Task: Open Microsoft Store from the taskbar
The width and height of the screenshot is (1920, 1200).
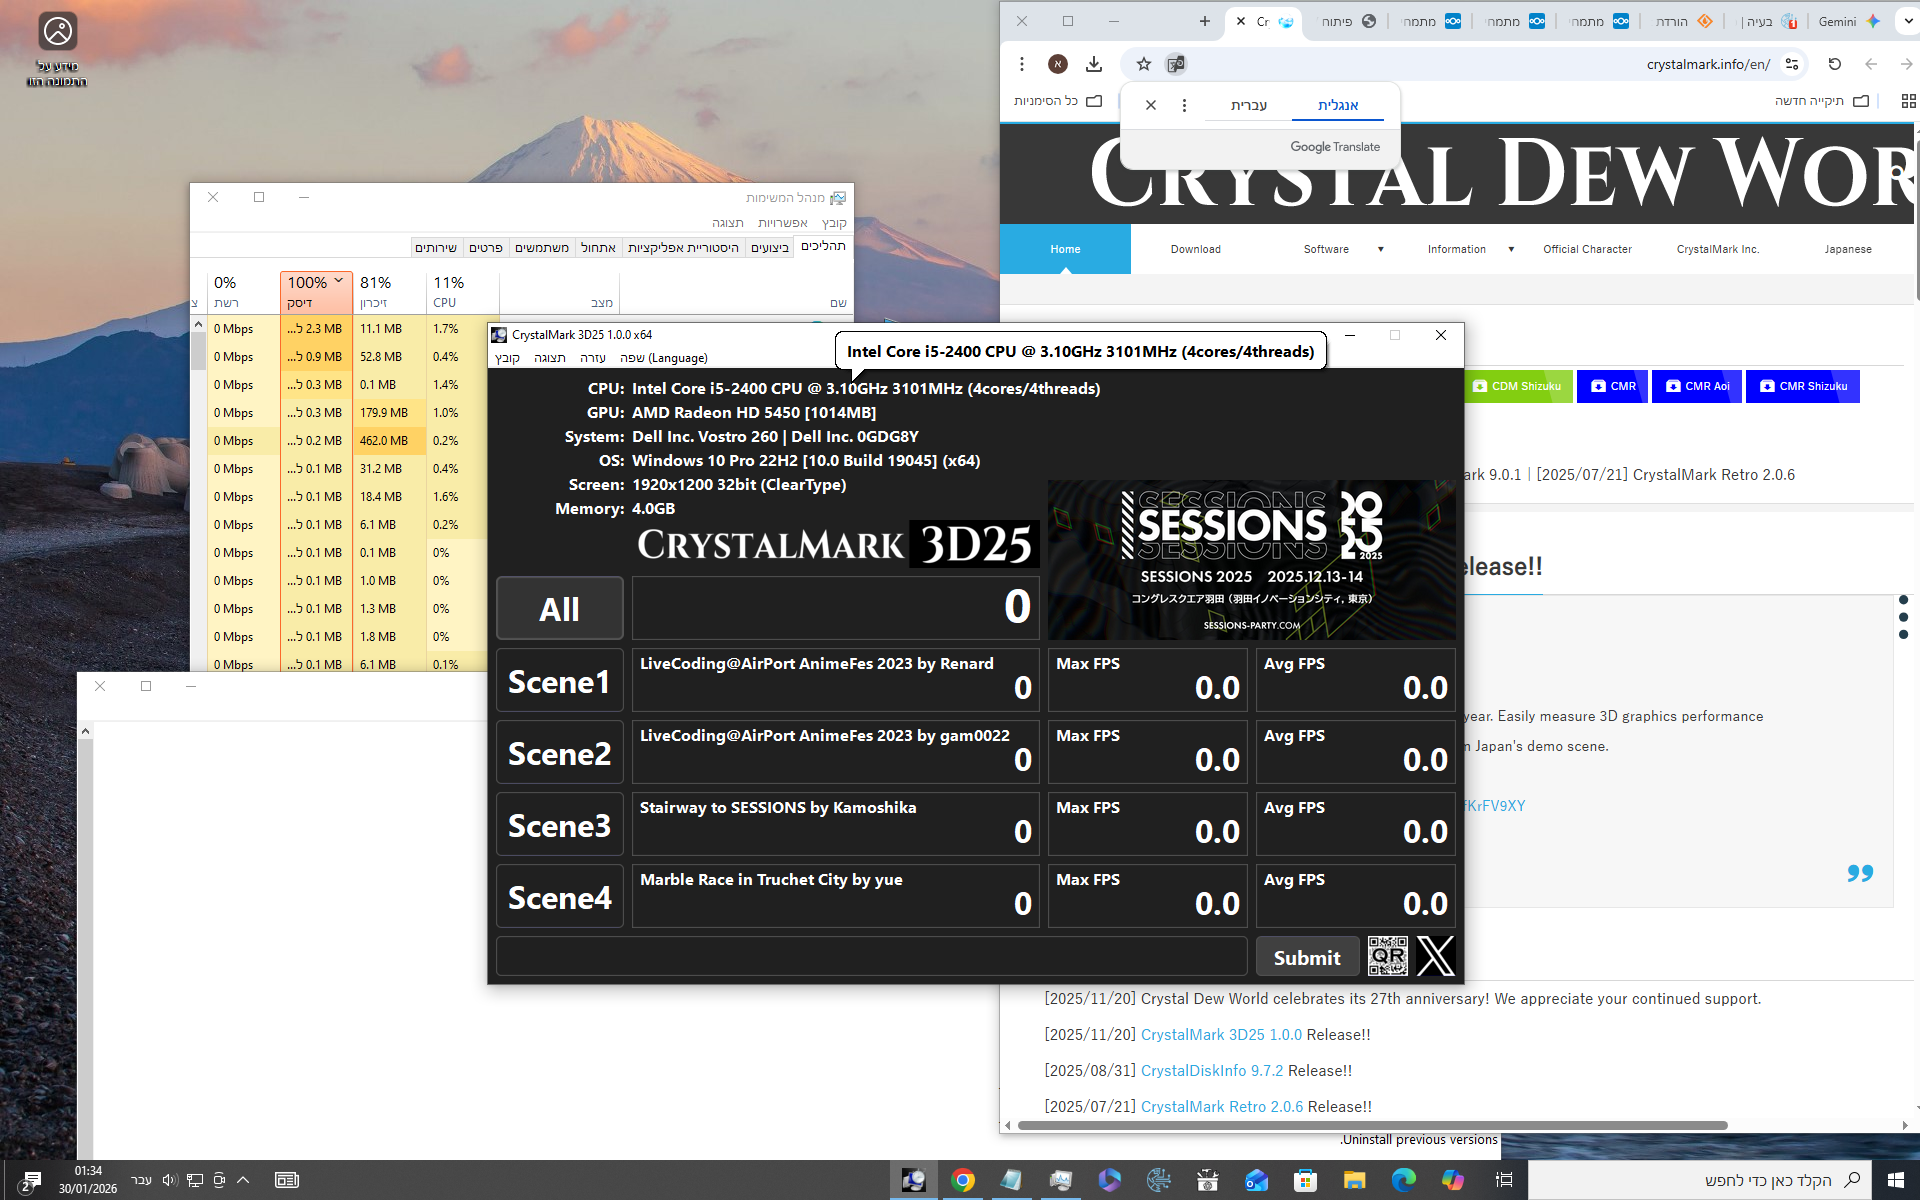Action: (1306, 1180)
